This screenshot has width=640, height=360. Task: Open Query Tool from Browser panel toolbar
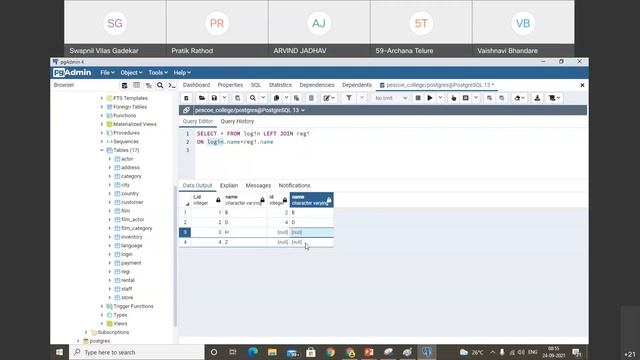point(124,85)
